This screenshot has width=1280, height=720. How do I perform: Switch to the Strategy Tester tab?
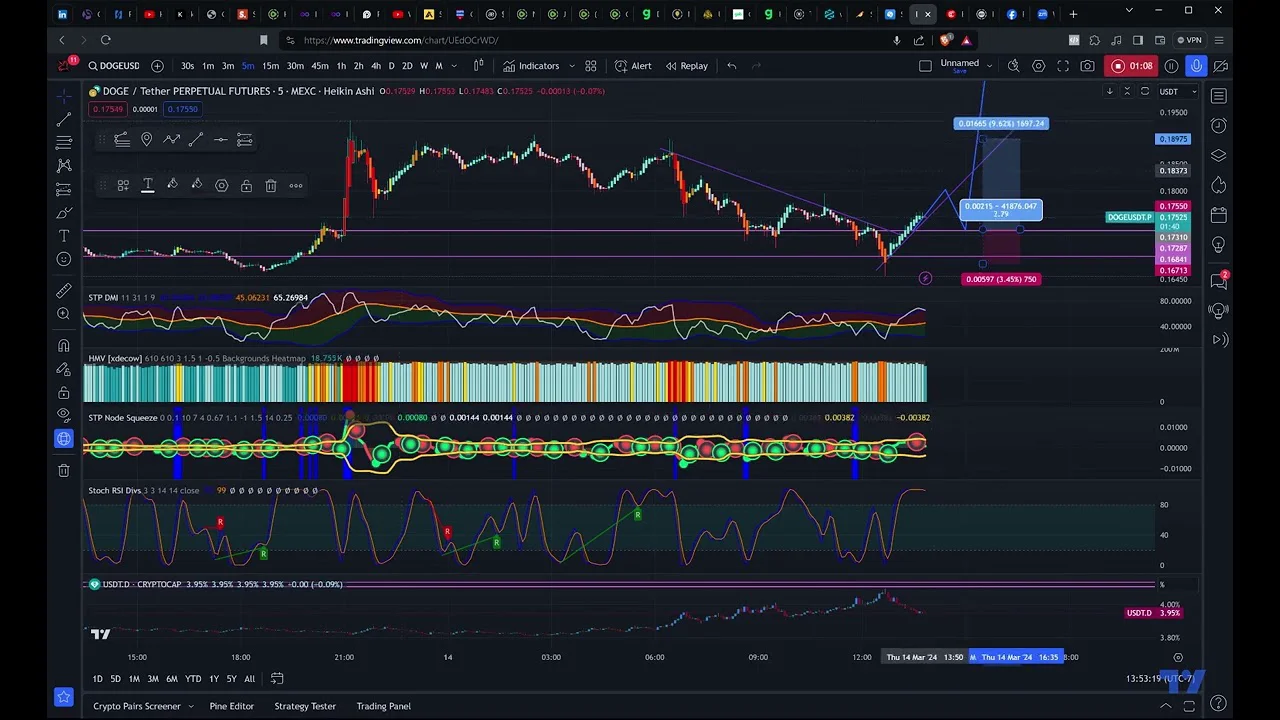[x=305, y=706]
